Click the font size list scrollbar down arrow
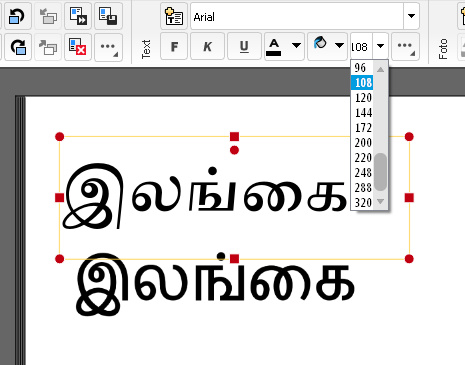 click(380, 201)
